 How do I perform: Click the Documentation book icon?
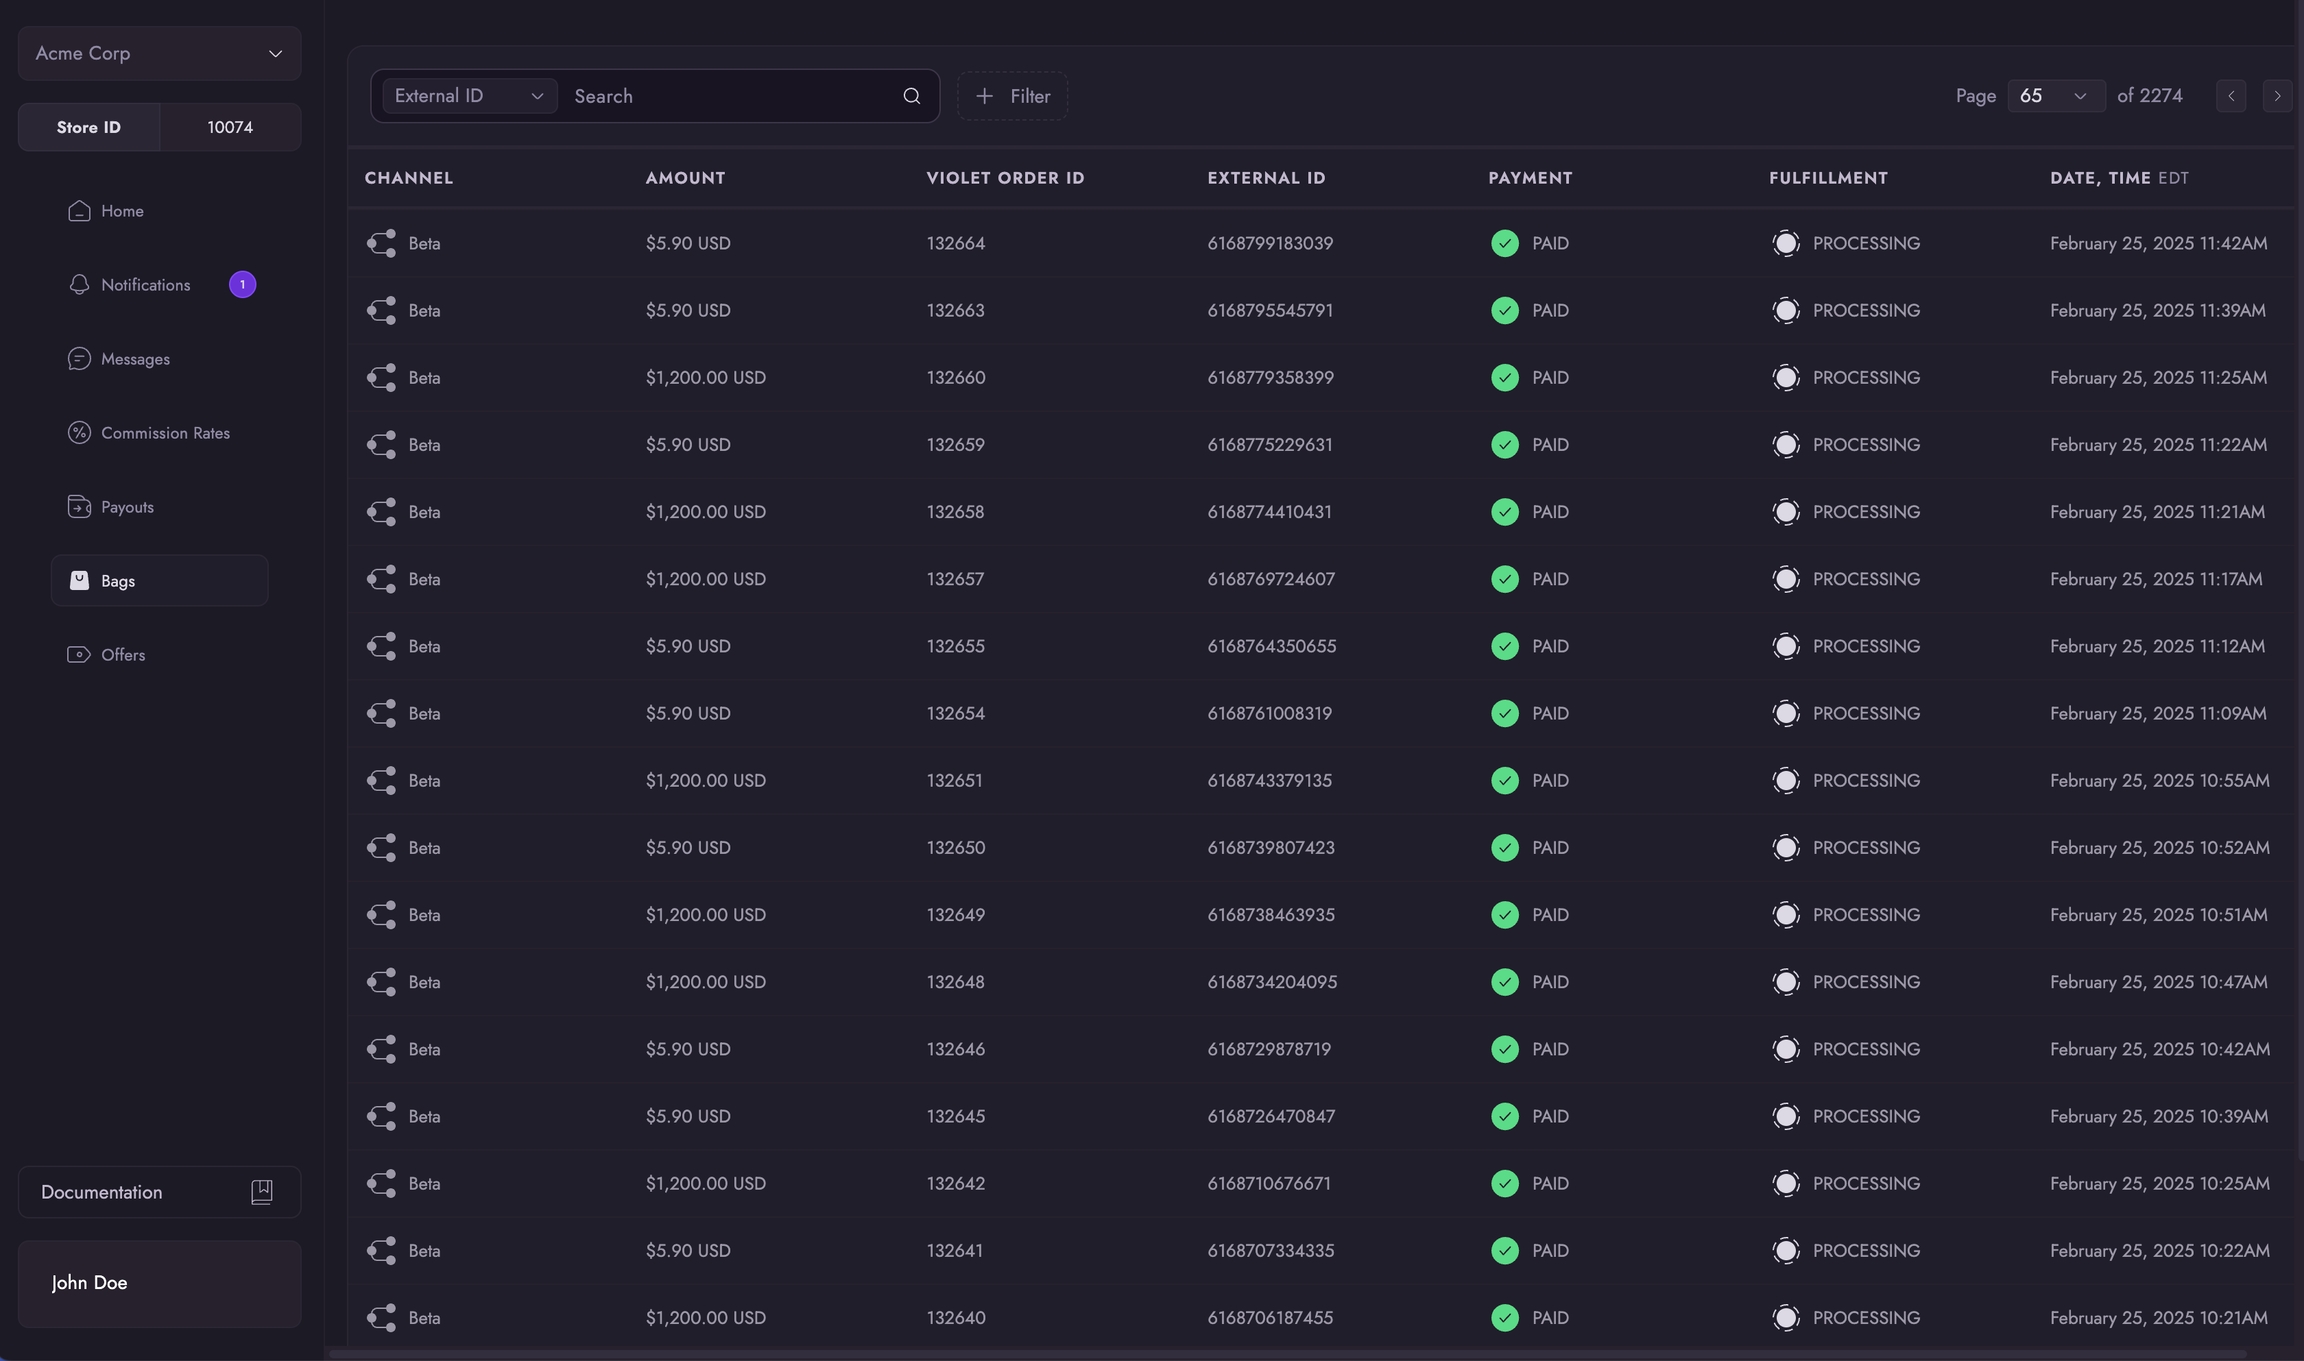261,1191
